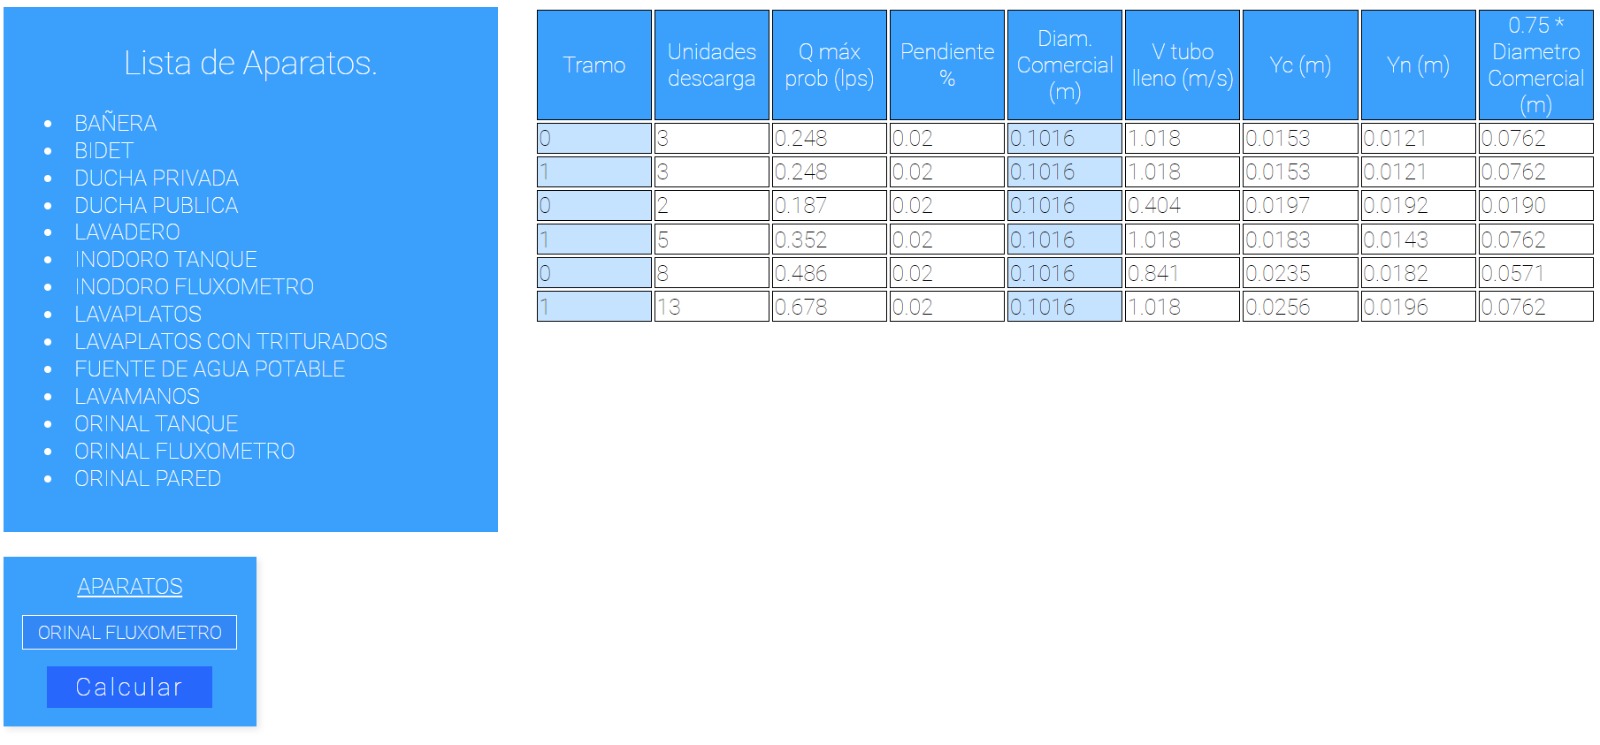Viewport: 1600px width, 745px height.
Task: Select the Yn field showing 0.0196
Action: point(1418,307)
